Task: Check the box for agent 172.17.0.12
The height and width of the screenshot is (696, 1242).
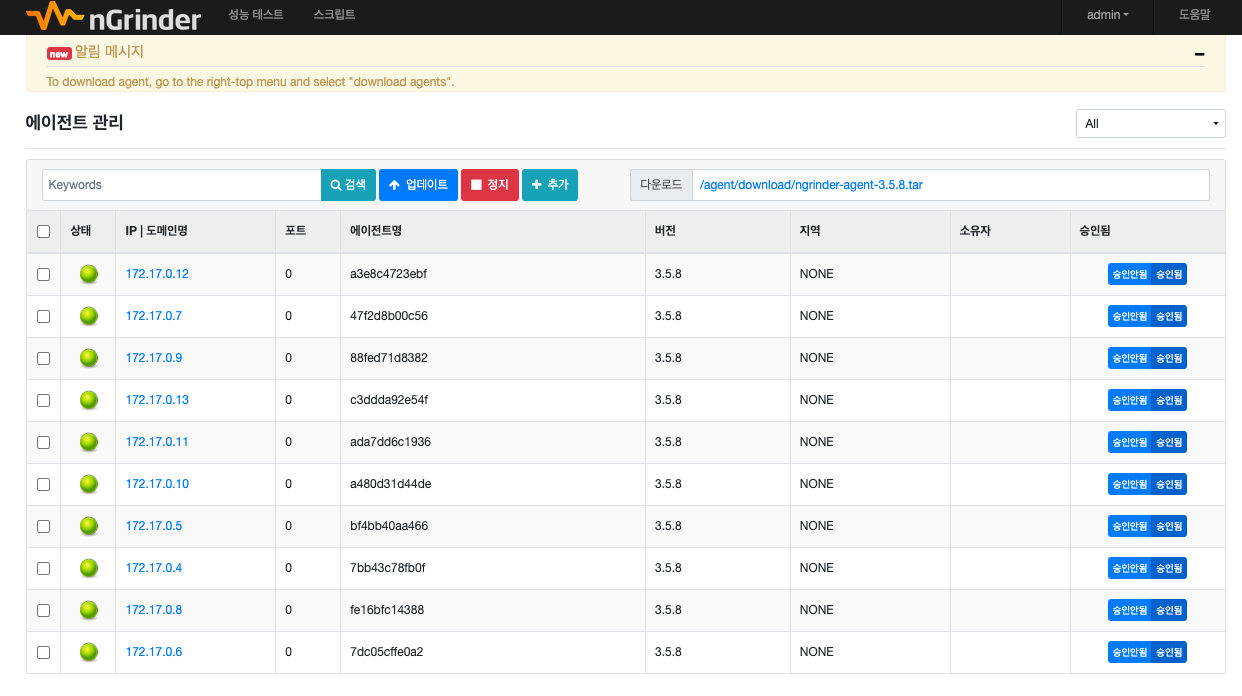Action: coord(43,274)
